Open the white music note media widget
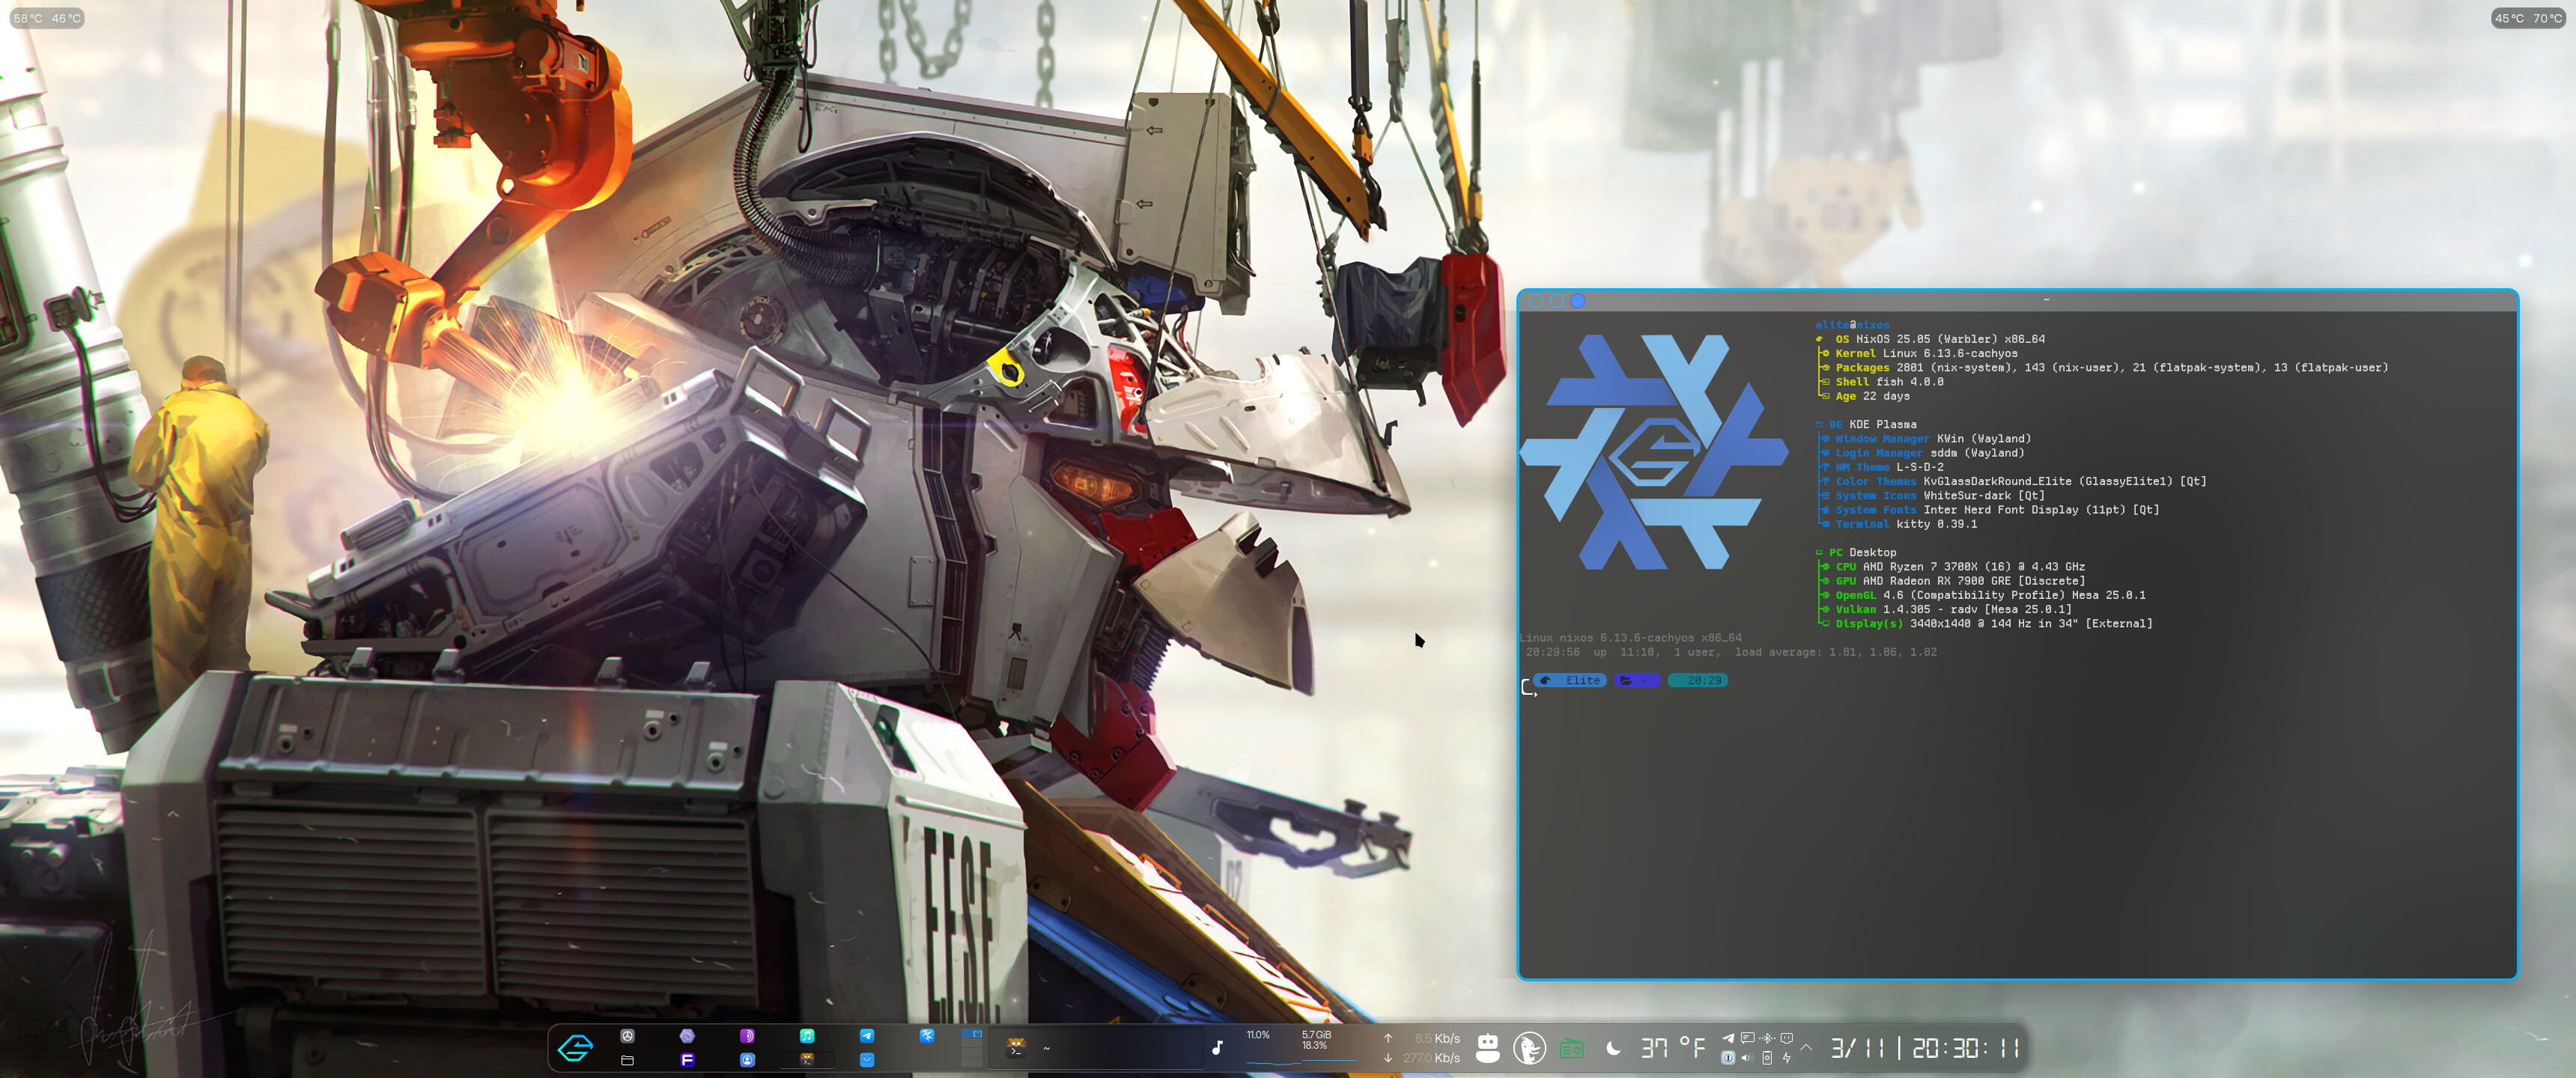The width and height of the screenshot is (2576, 1078). [1217, 1048]
